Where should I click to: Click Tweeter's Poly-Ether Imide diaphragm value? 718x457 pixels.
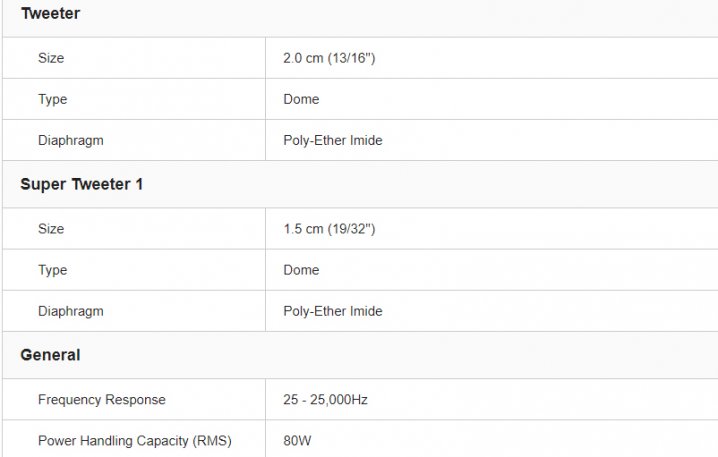(333, 140)
